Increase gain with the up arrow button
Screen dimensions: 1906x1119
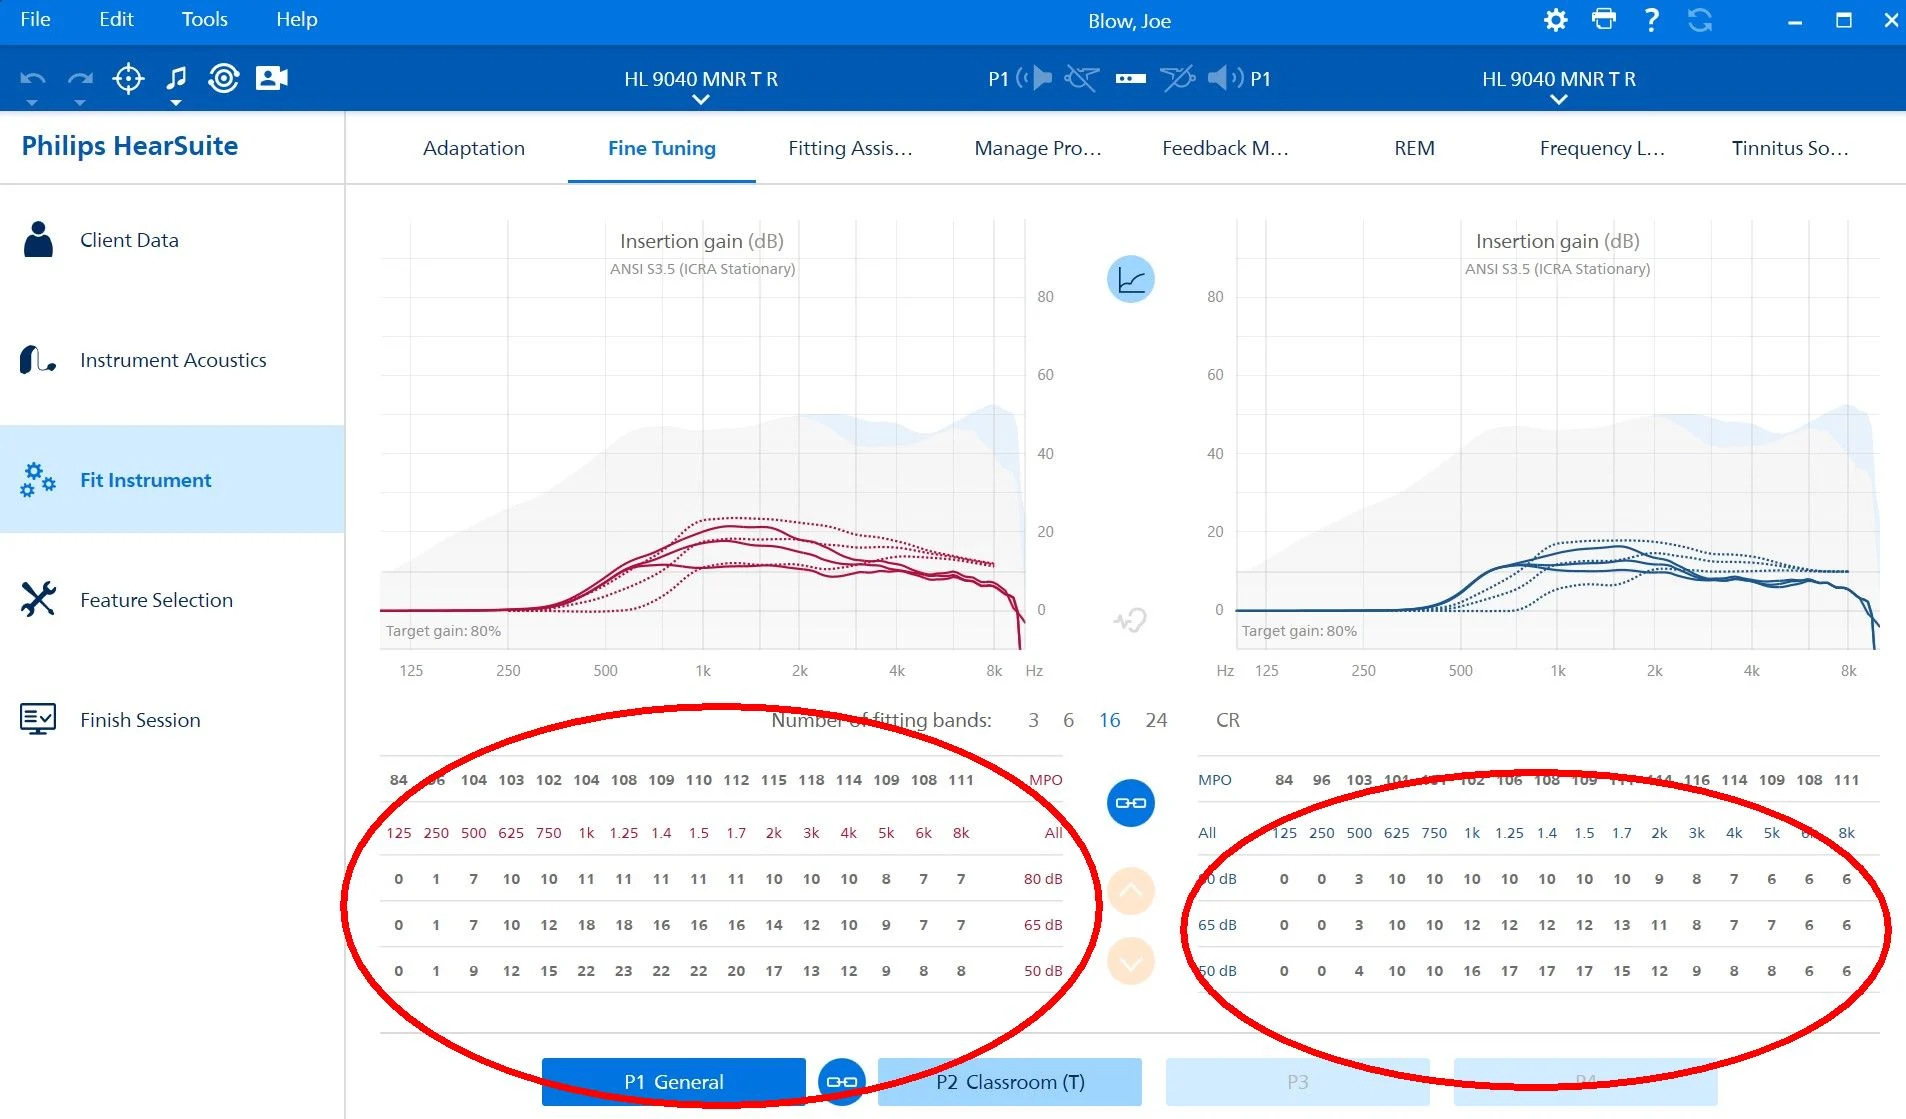1130,891
